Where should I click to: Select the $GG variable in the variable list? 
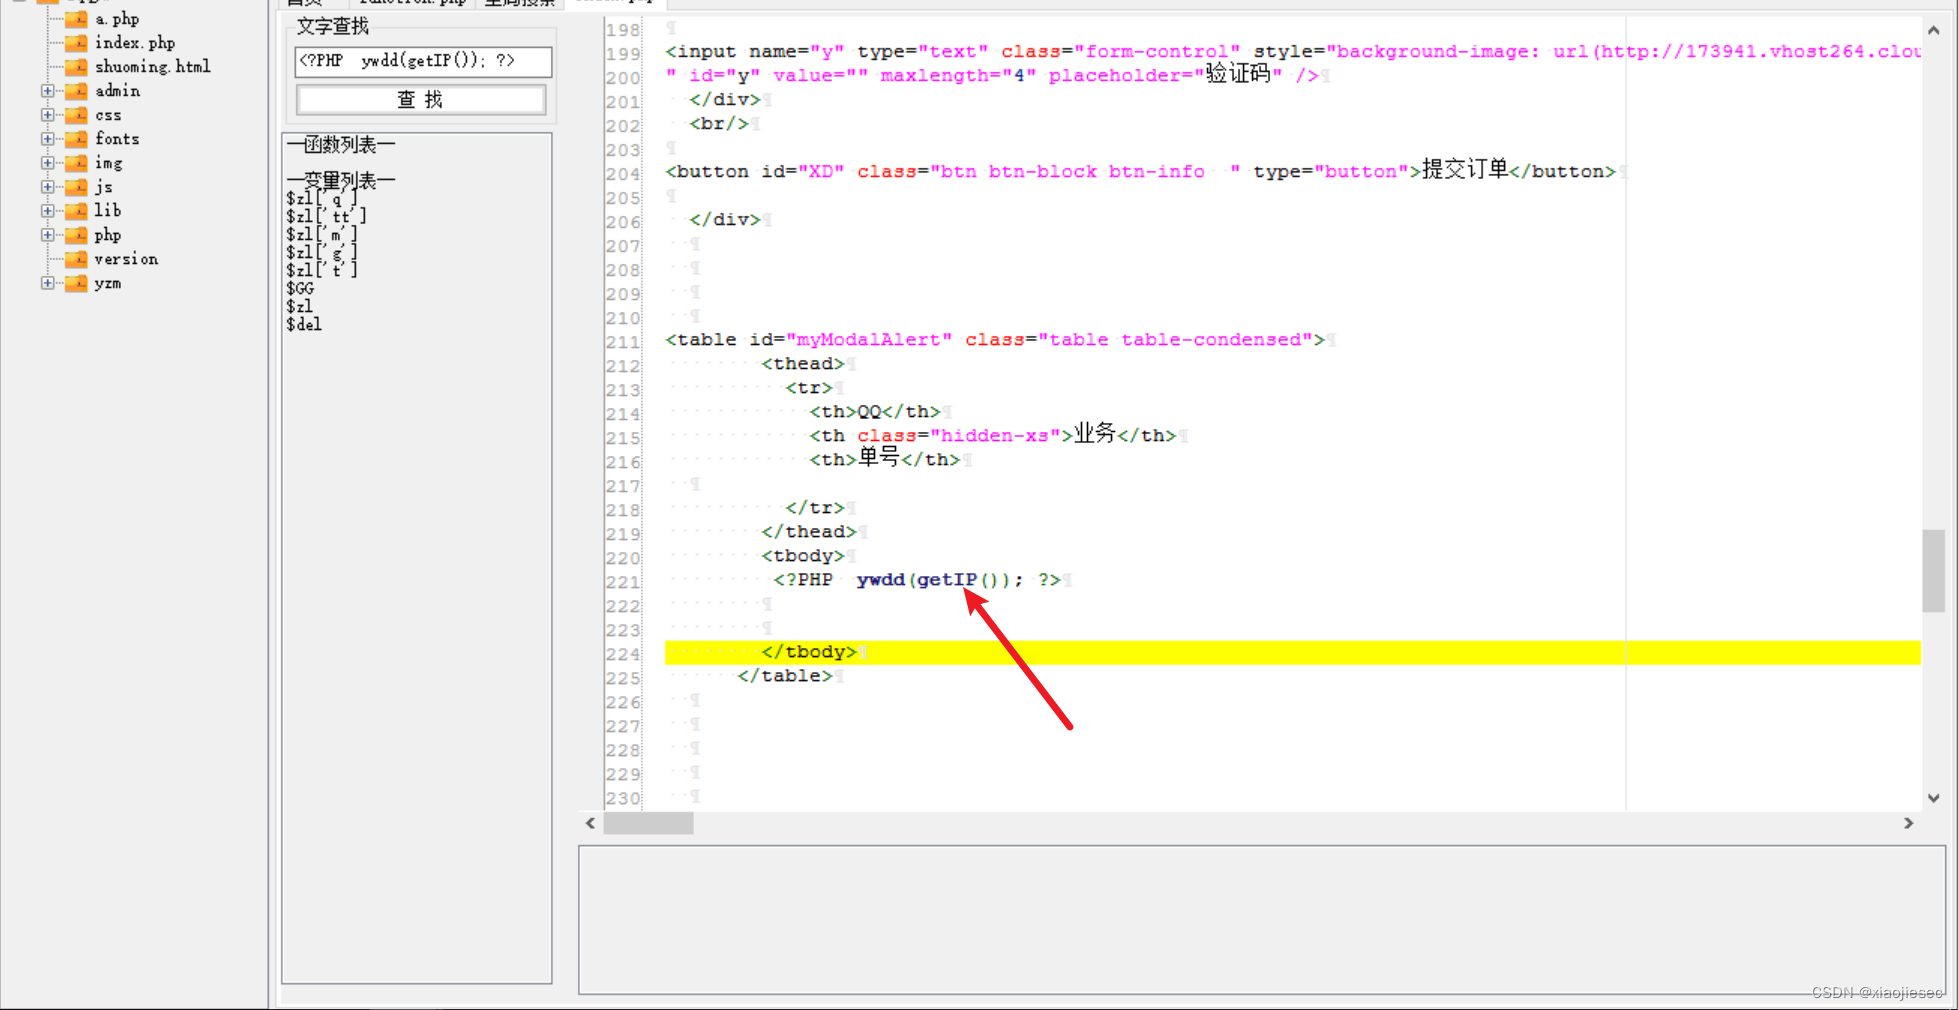tap(300, 288)
